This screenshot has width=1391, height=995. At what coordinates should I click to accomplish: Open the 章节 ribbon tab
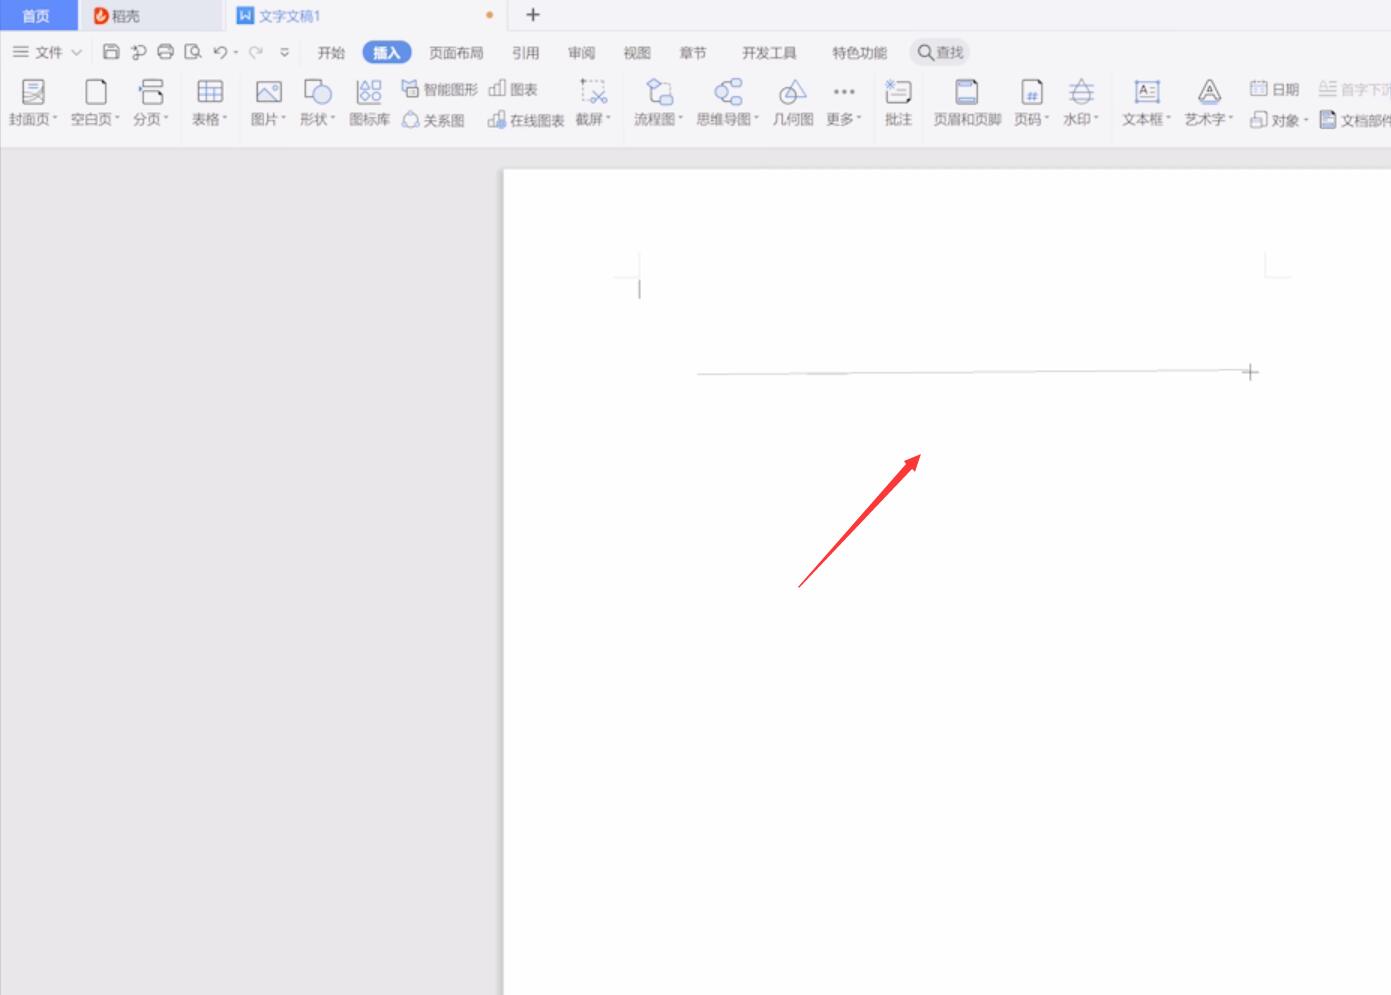pyautogui.click(x=693, y=53)
